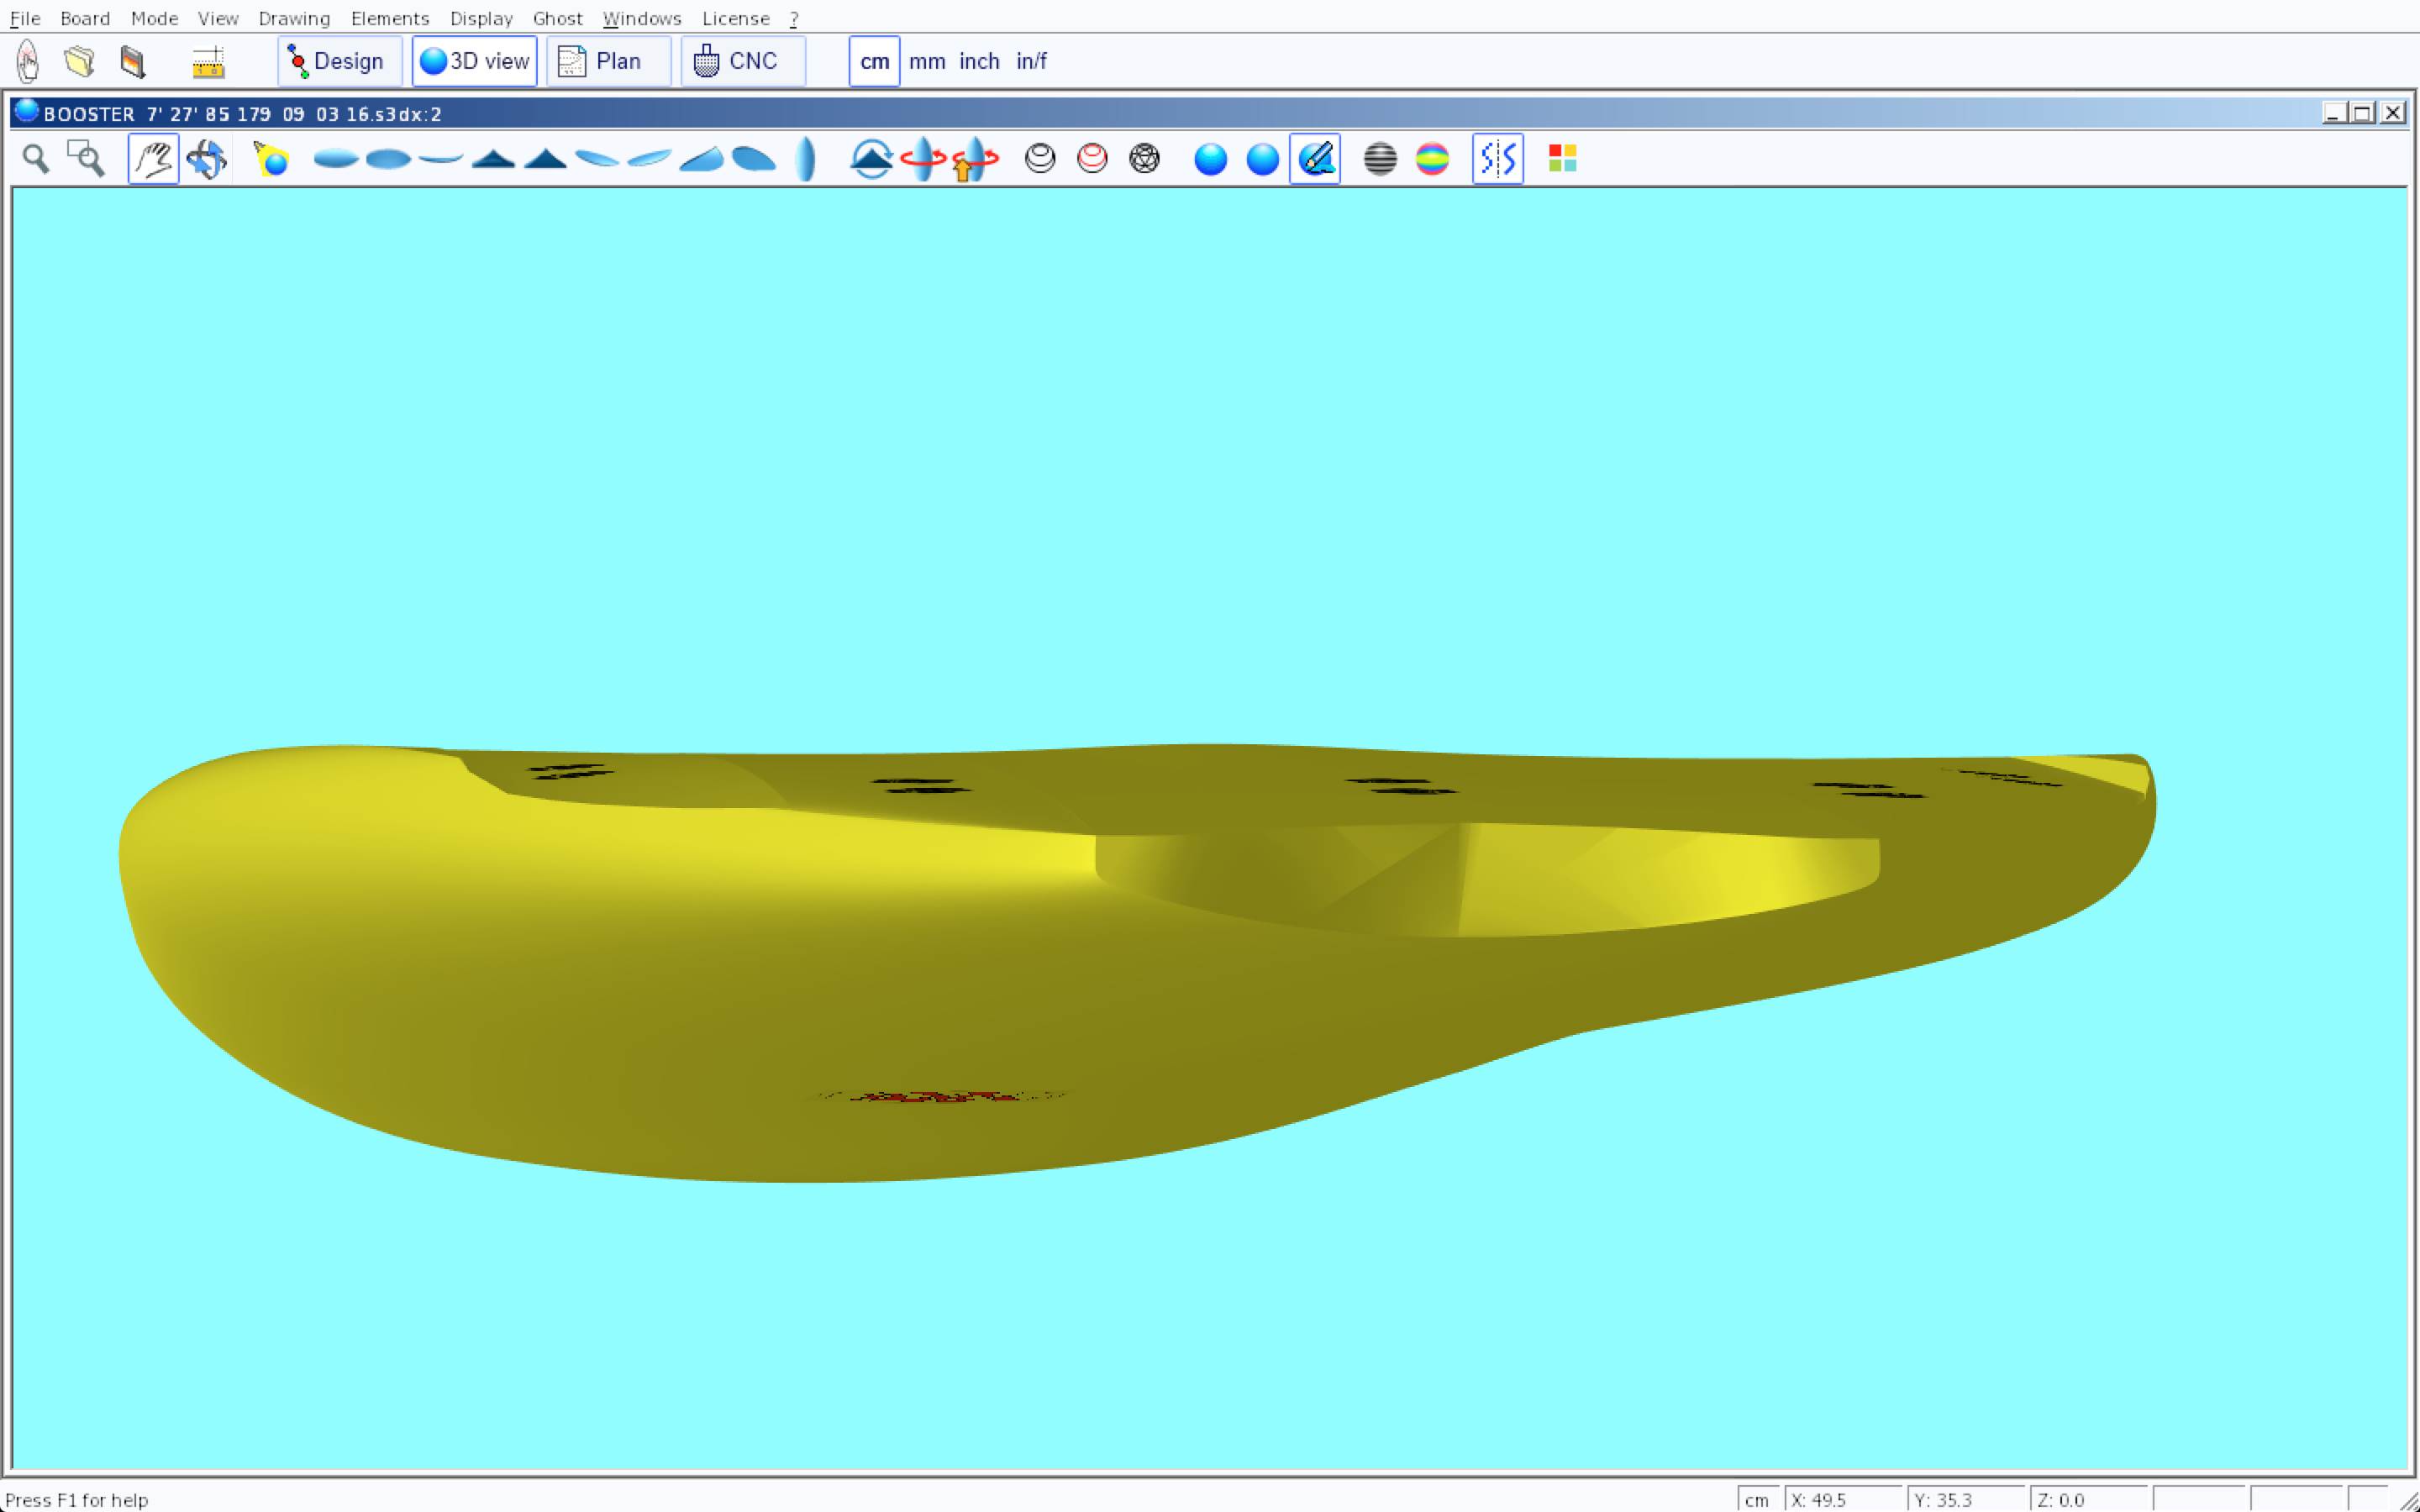Image resolution: width=2420 pixels, height=1512 pixels.
Task: Switch units to inch
Action: (x=979, y=62)
